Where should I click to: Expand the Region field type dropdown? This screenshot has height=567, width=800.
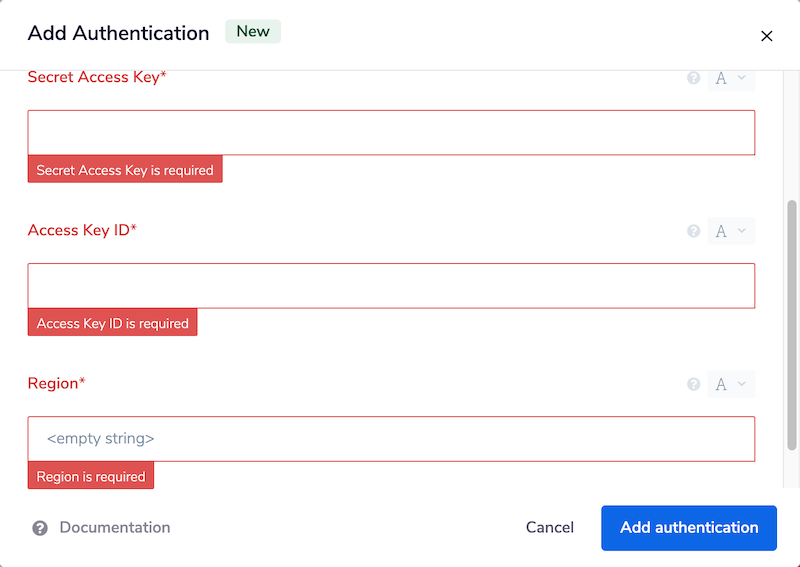731,384
